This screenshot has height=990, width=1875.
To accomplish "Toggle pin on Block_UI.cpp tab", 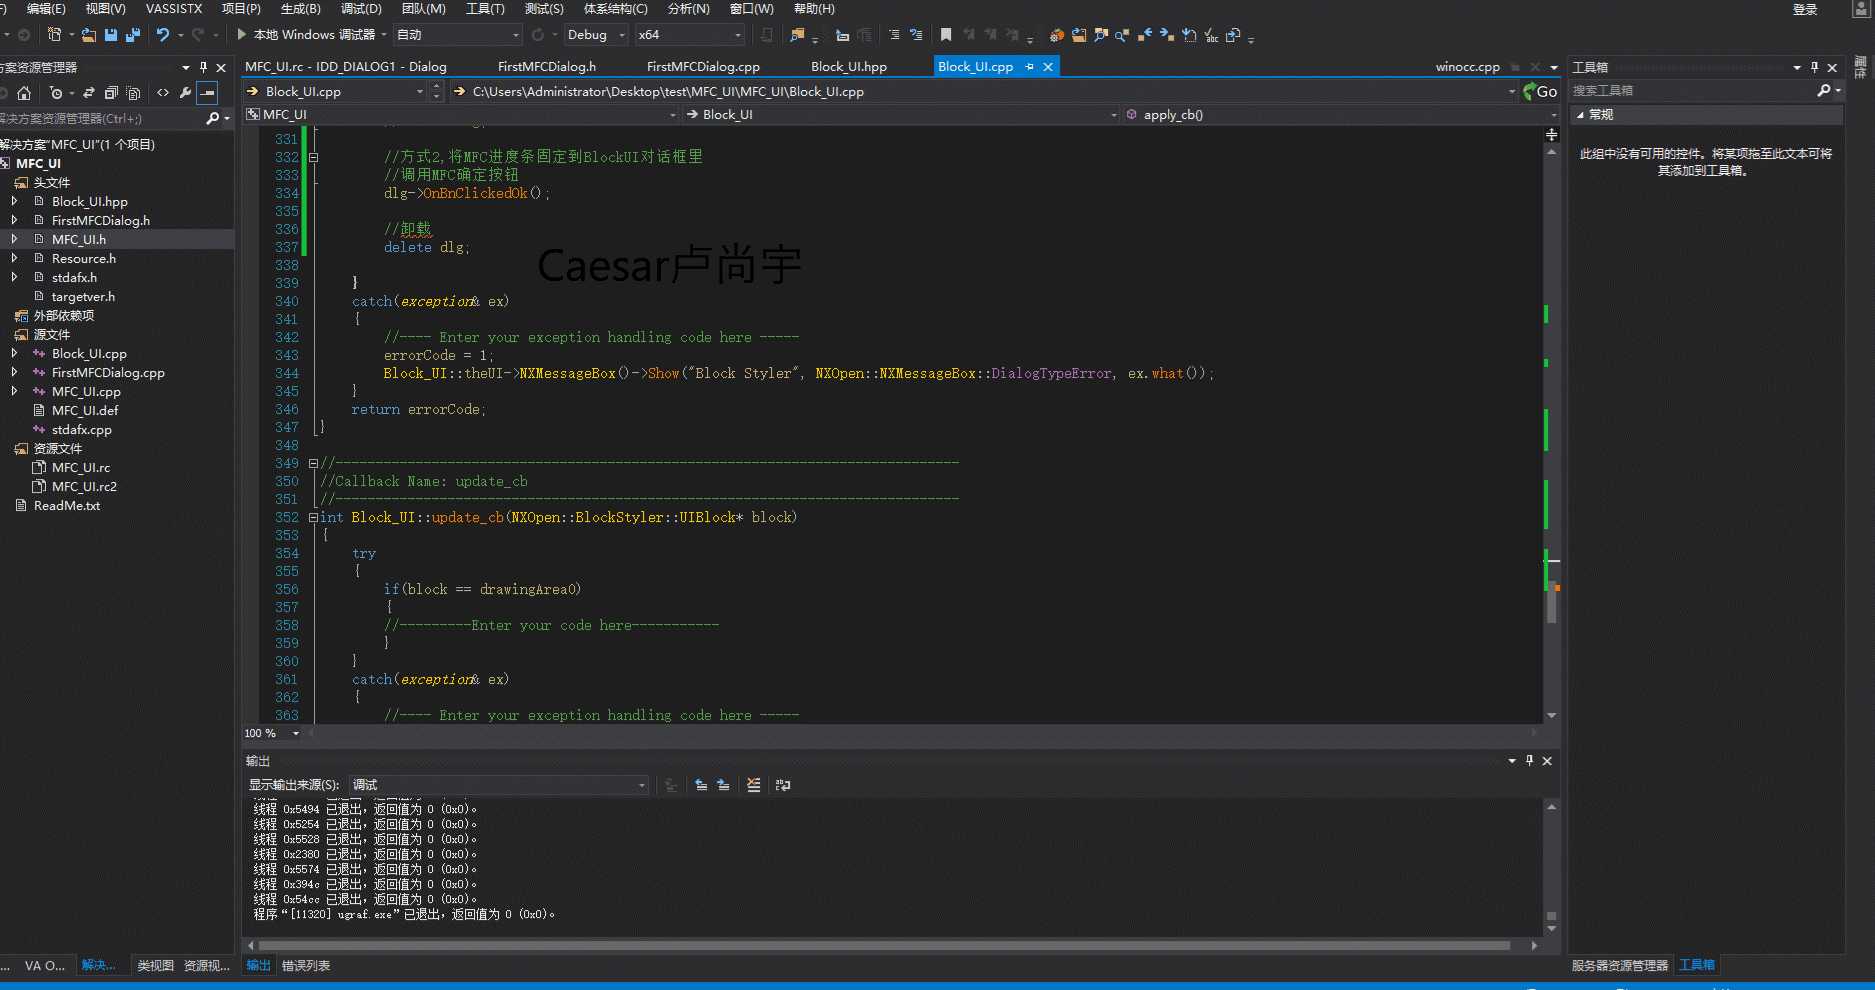I will point(1030,67).
